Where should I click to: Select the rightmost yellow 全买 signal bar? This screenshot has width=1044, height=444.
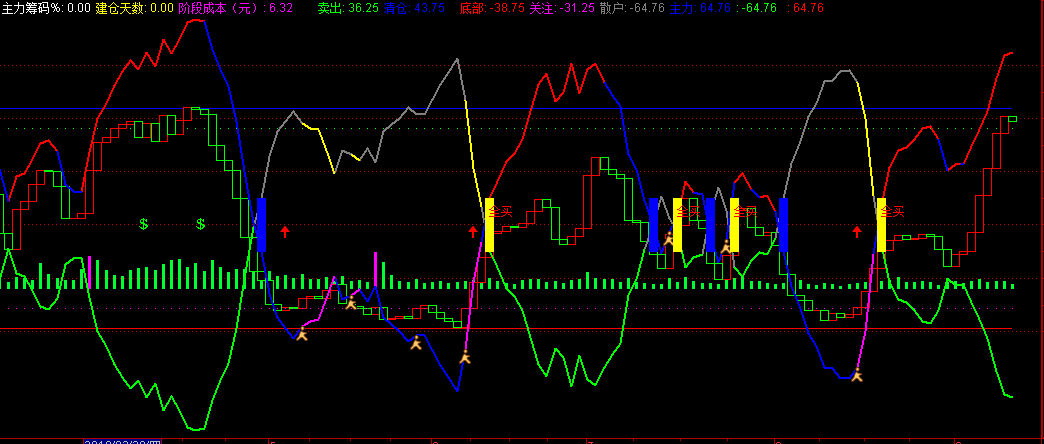pyautogui.click(x=881, y=225)
